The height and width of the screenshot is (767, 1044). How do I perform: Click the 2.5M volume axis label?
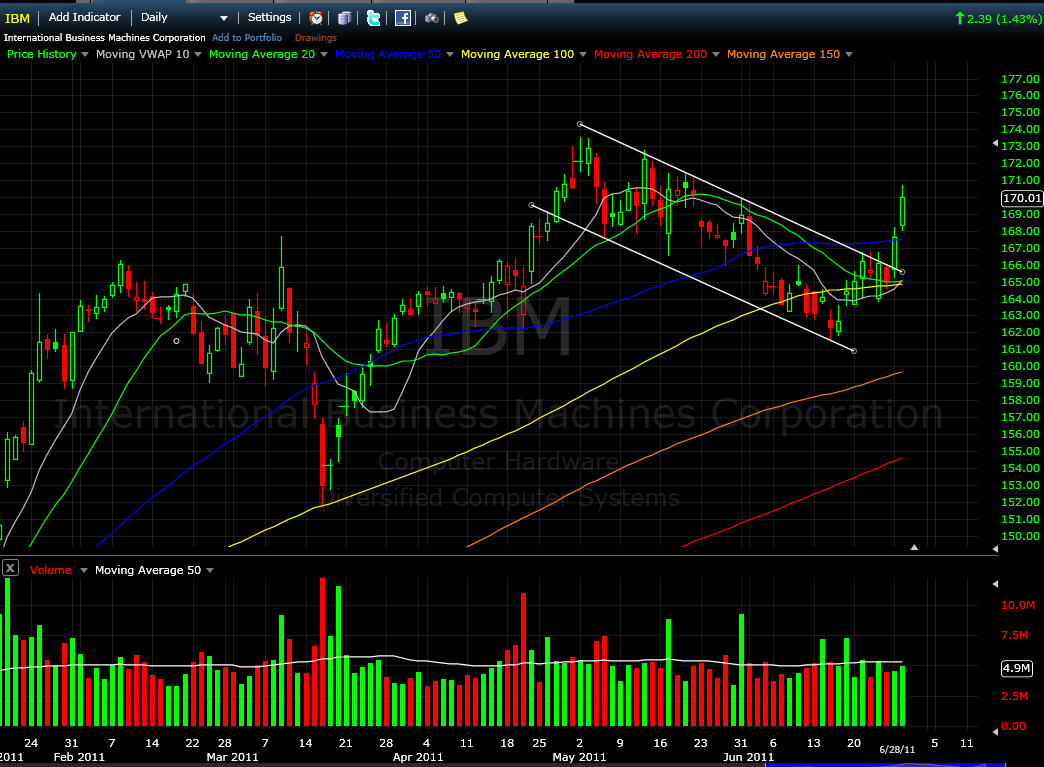tap(1015, 696)
